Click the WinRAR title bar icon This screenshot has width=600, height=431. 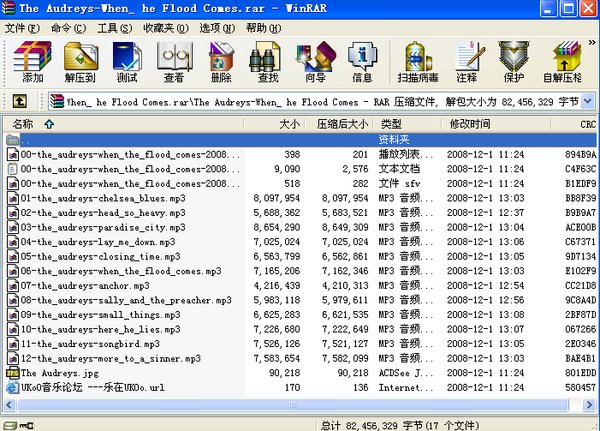click(x=8, y=8)
